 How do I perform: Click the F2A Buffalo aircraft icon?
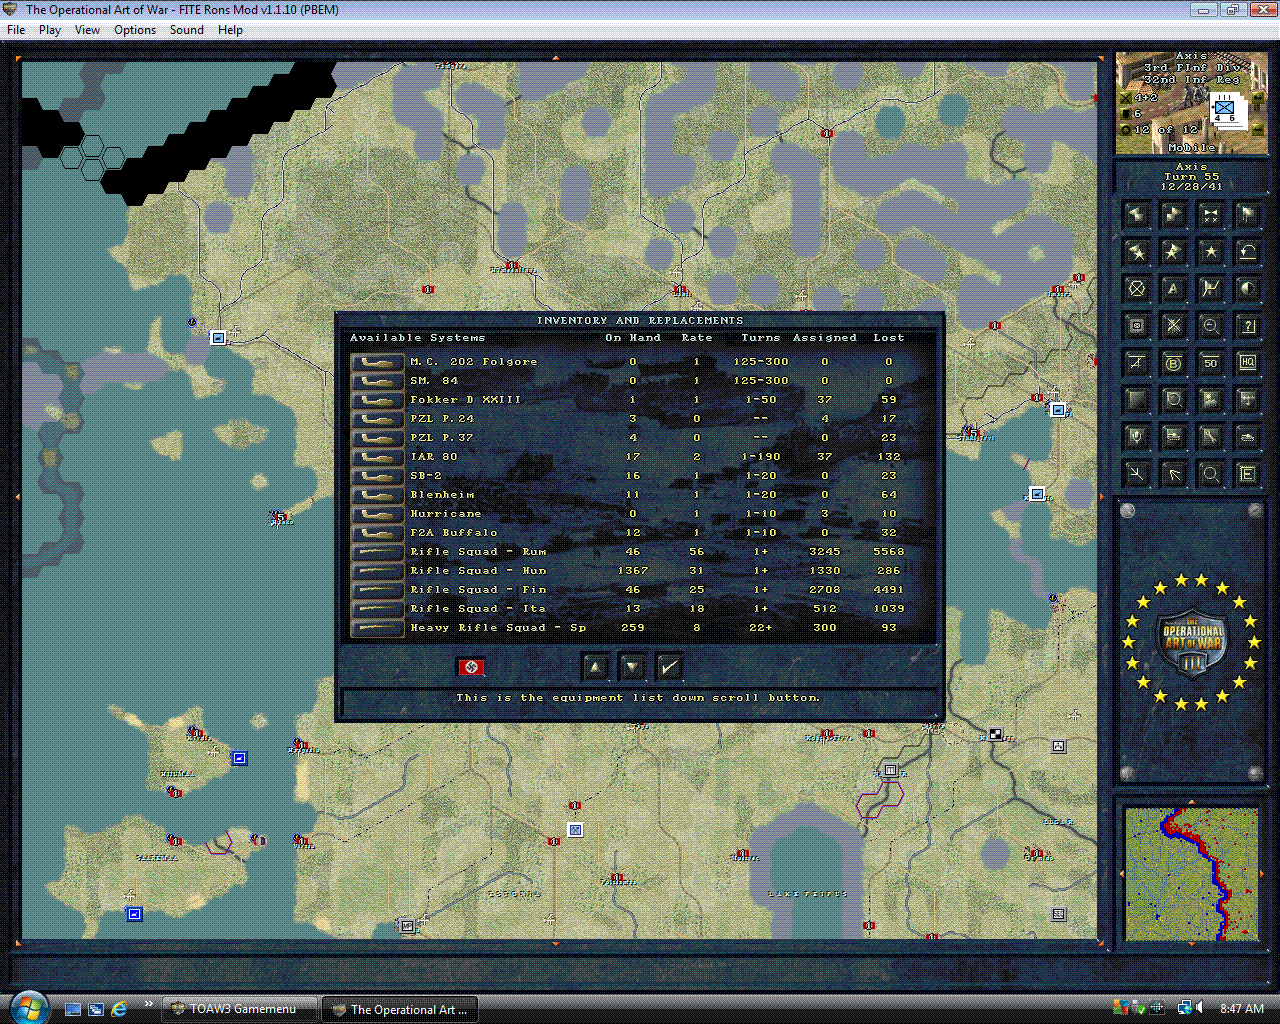pos(377,533)
